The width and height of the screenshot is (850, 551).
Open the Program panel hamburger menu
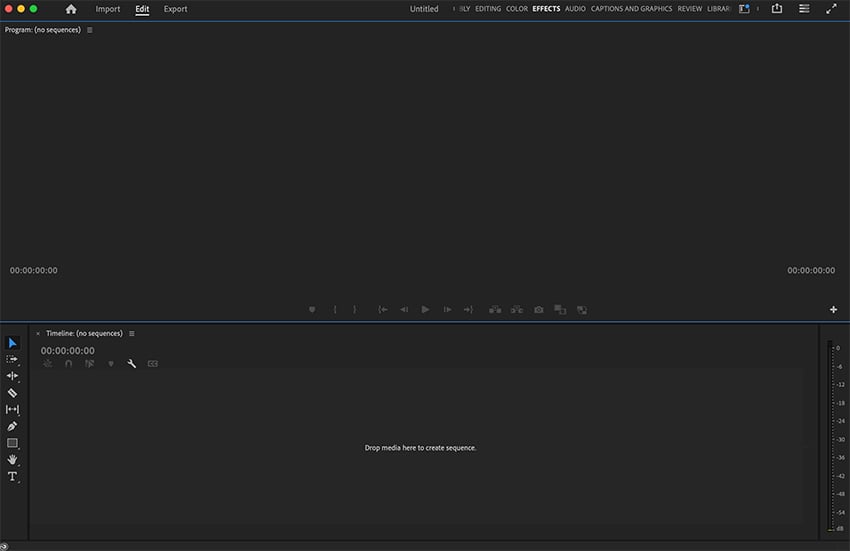pos(90,30)
